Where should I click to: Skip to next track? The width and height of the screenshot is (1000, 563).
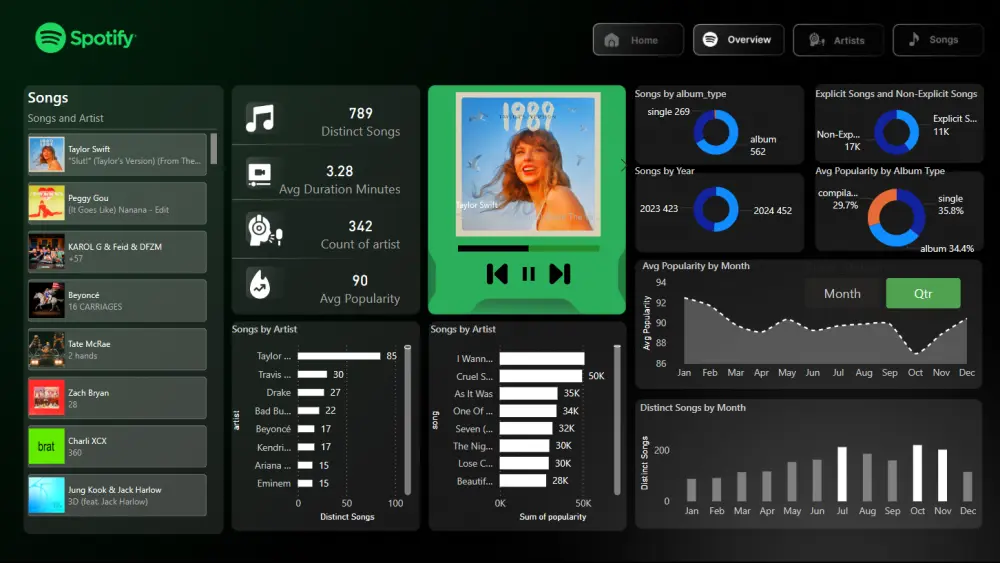[559, 274]
